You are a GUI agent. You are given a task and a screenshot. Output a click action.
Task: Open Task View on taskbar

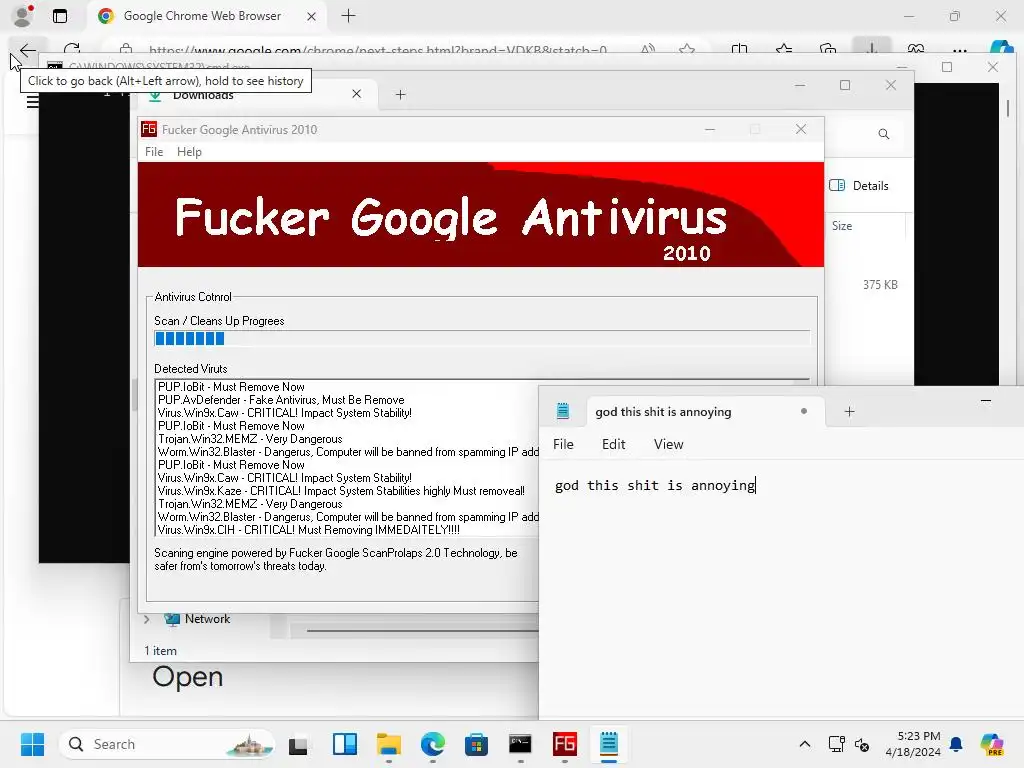pos(298,744)
